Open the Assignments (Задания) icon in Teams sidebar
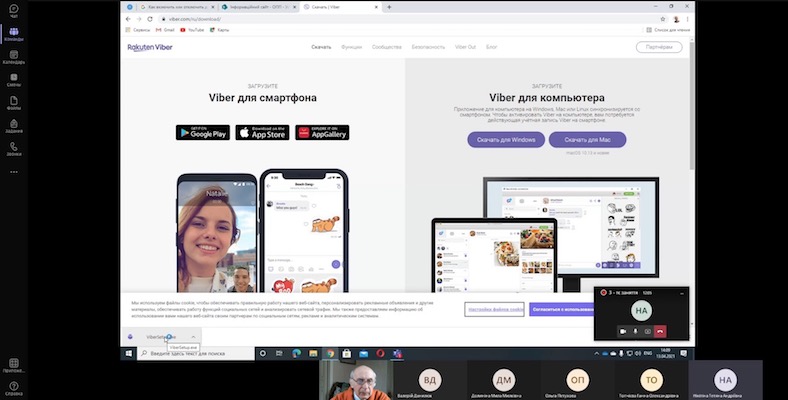This screenshot has width=788, height=400. pyautogui.click(x=14, y=126)
